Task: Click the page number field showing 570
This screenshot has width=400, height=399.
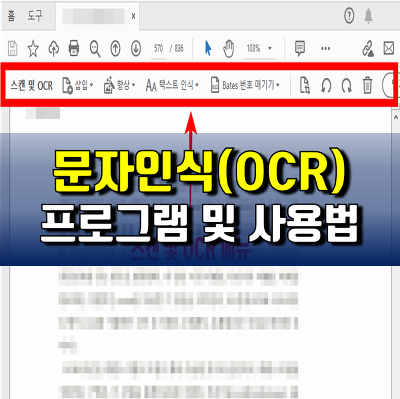Action: (159, 49)
